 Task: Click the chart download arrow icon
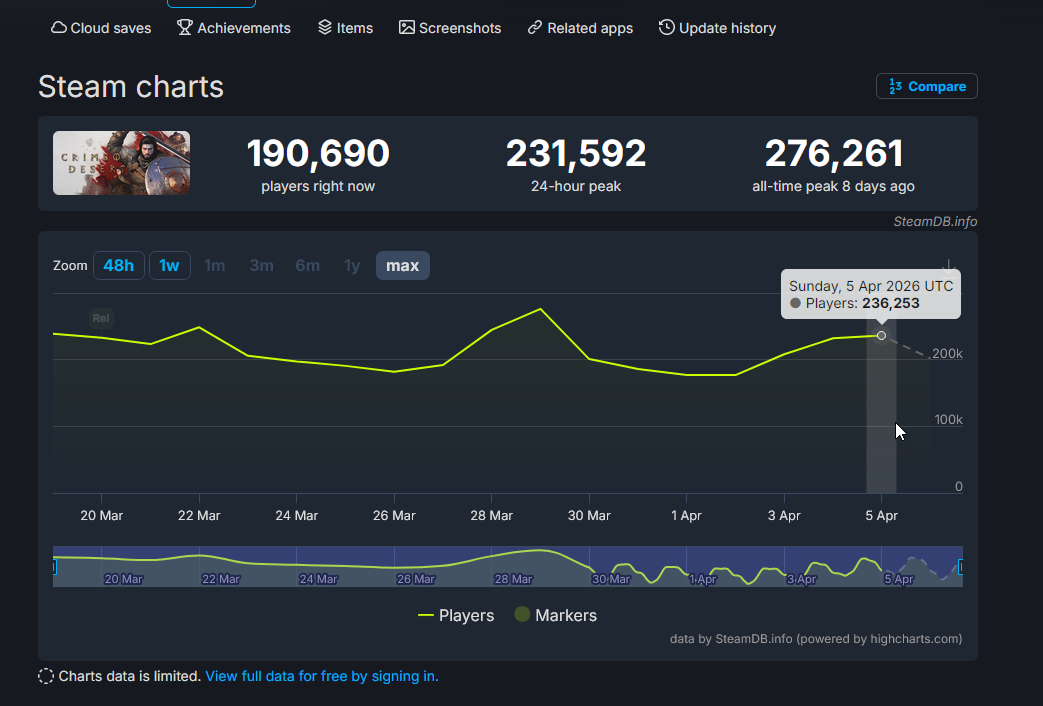coord(949,266)
